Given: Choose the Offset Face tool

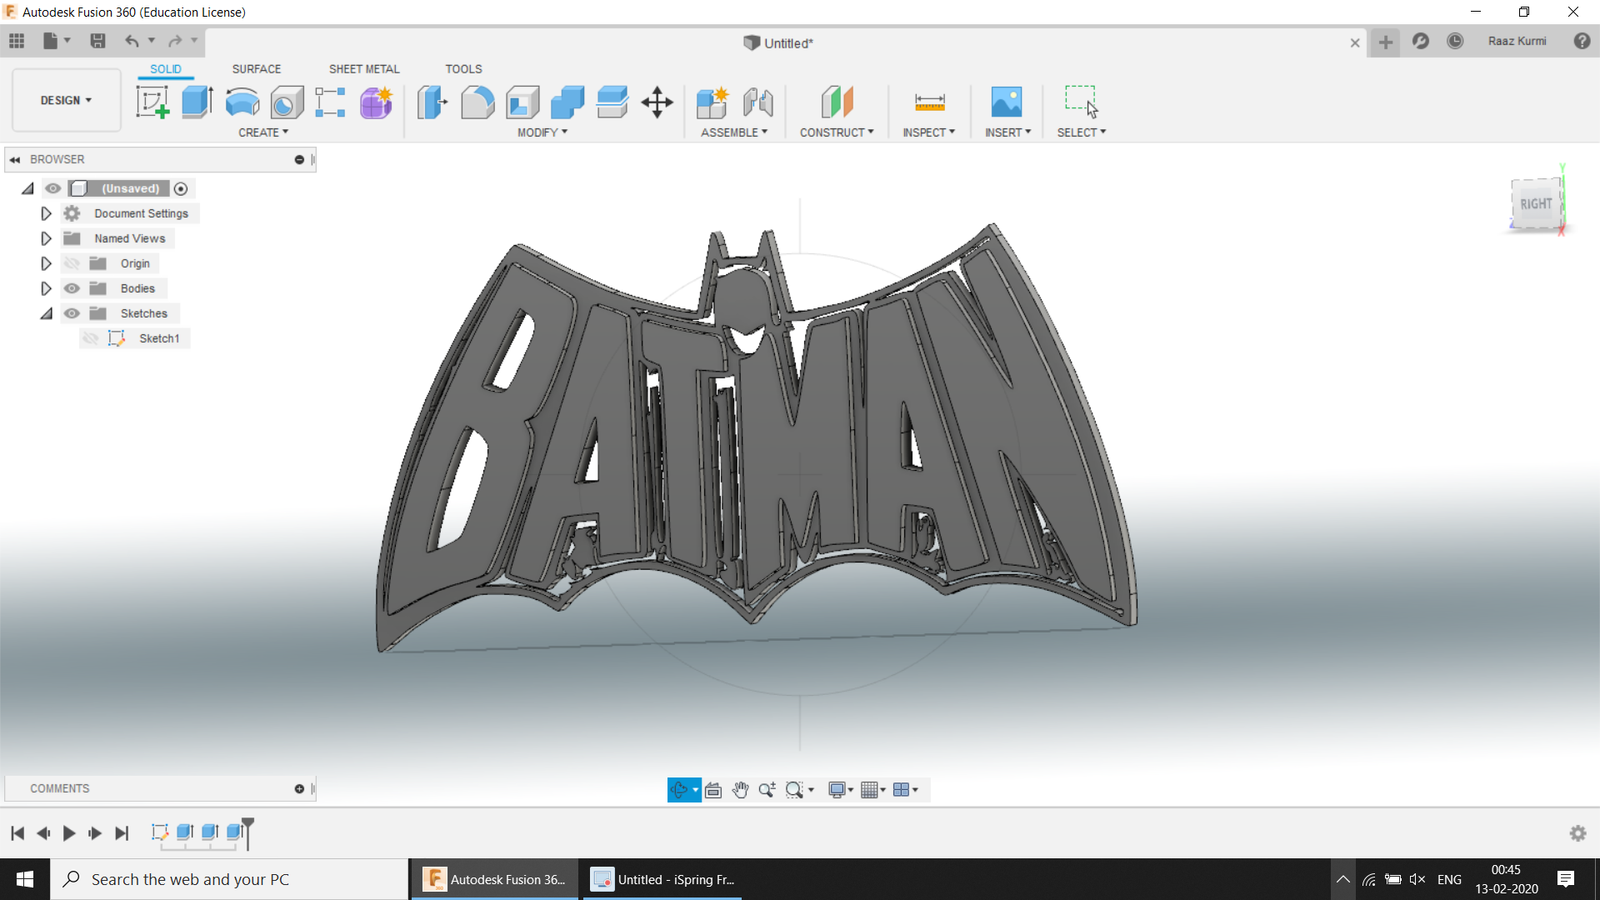Looking at the screenshot, I should click(x=612, y=102).
